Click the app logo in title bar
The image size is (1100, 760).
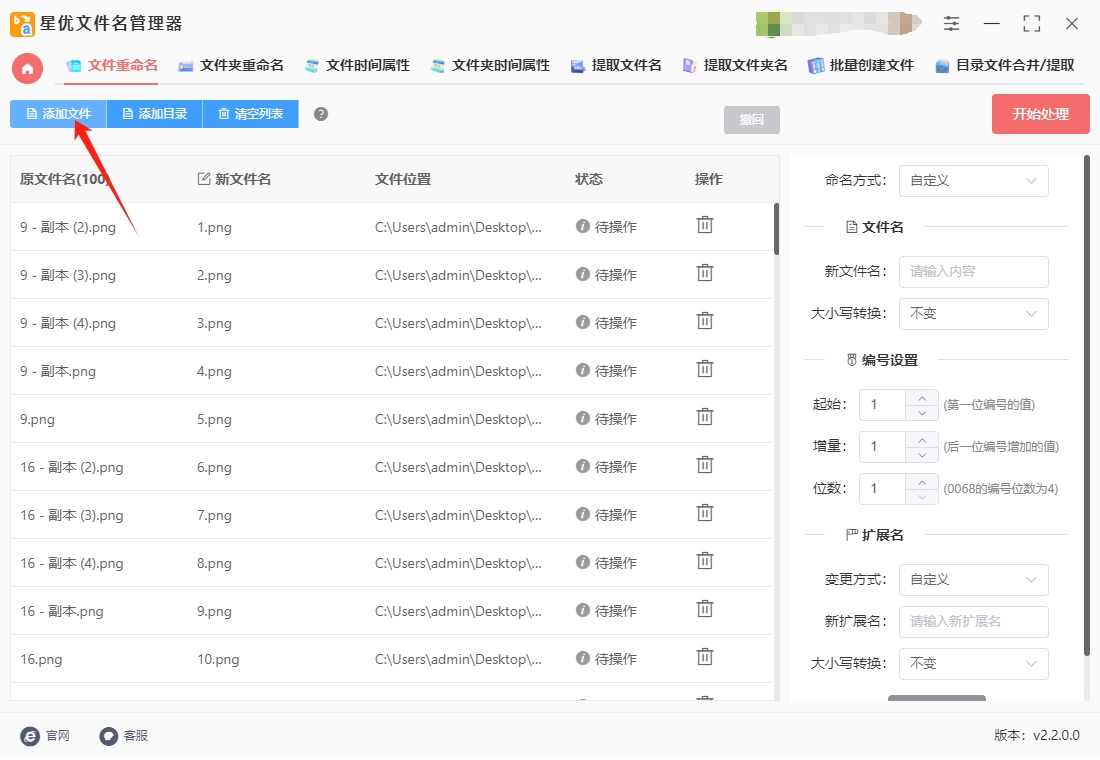[22, 24]
